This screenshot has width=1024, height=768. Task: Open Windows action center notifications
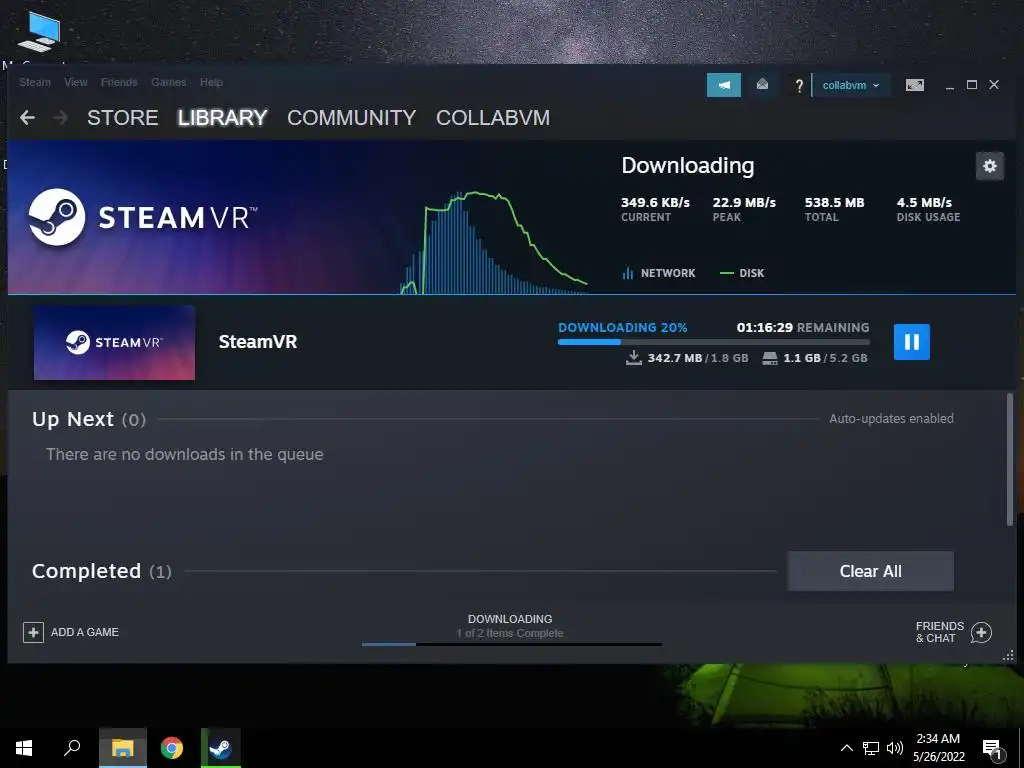993,749
